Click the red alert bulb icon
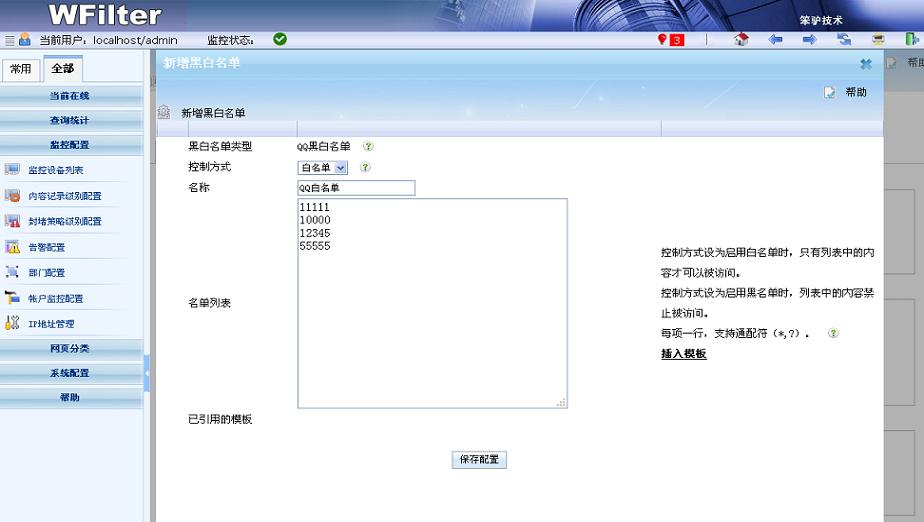Image resolution: width=924 pixels, height=522 pixels. click(662, 40)
